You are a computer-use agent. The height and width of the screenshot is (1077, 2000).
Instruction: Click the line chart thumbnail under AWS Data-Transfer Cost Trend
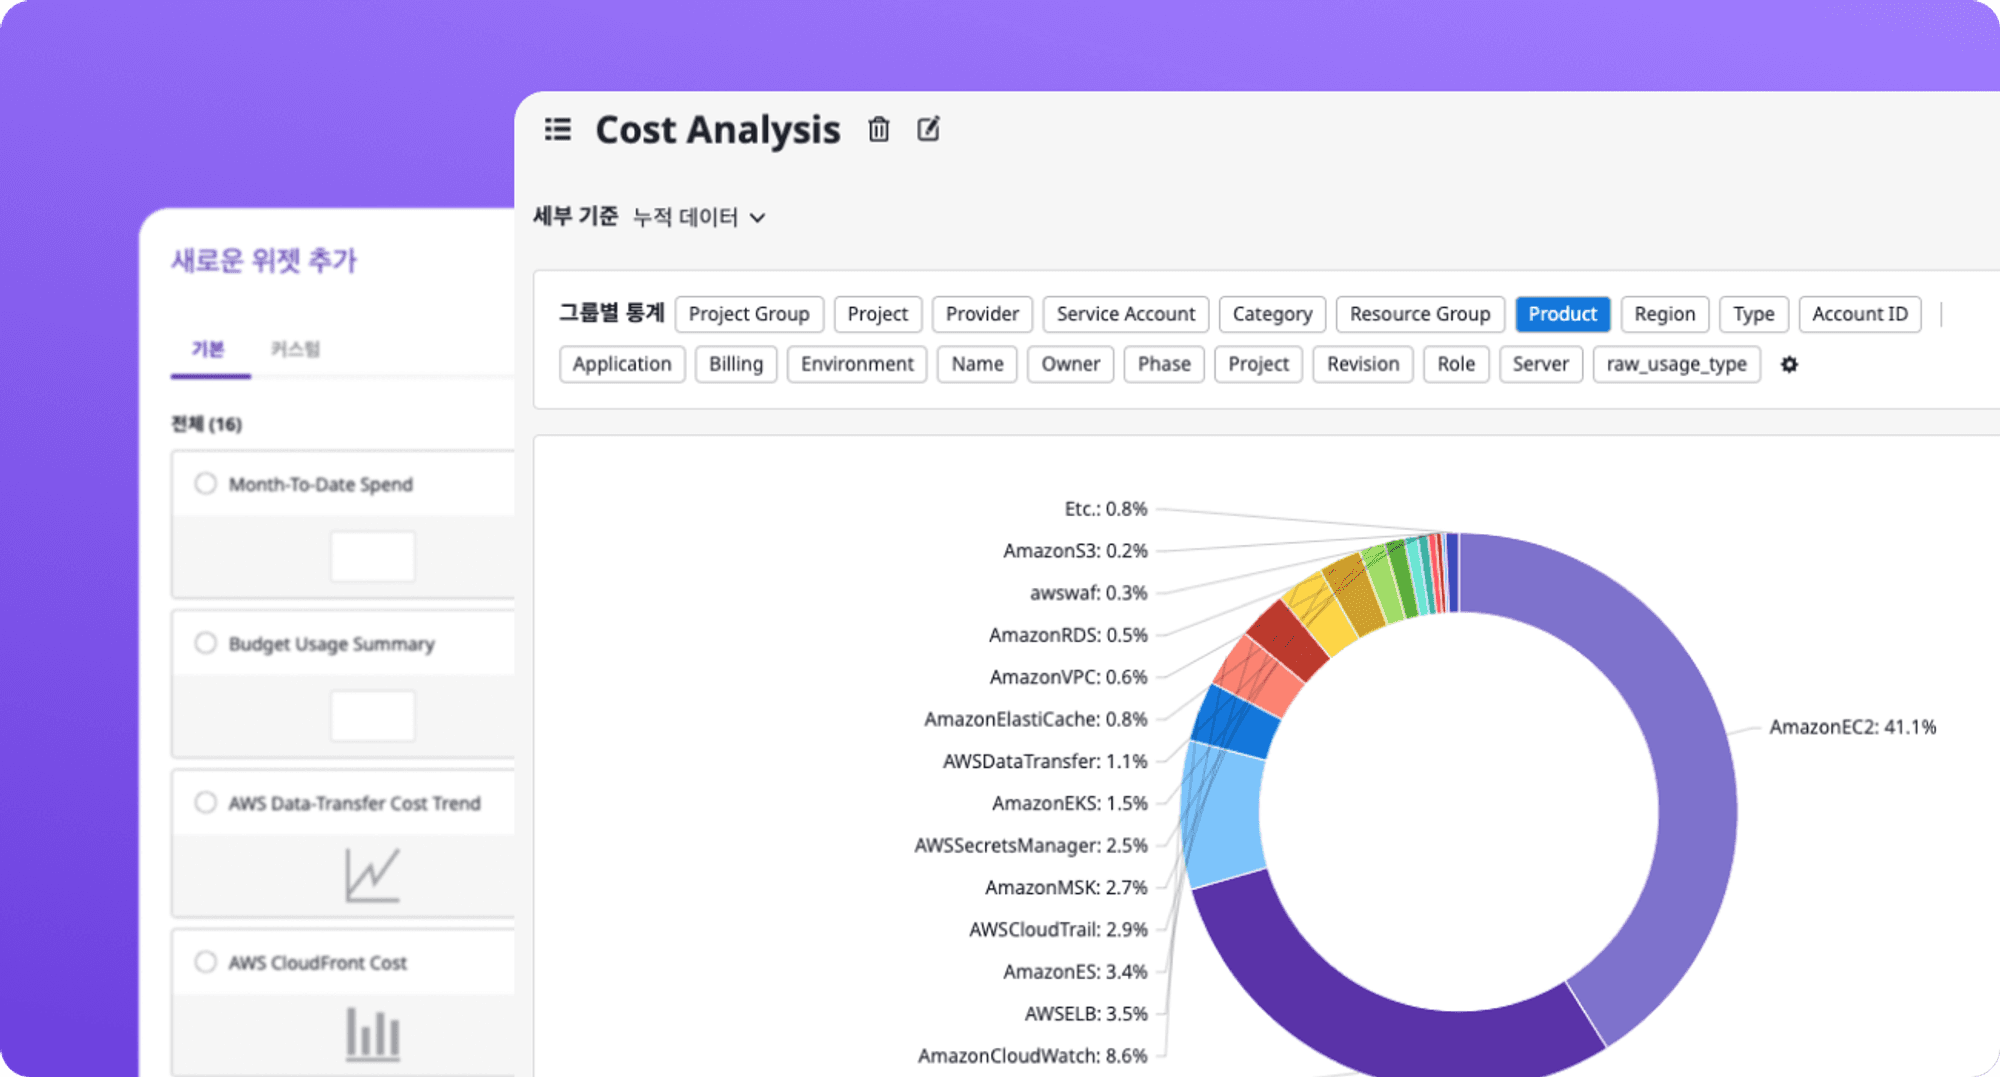pos(372,875)
